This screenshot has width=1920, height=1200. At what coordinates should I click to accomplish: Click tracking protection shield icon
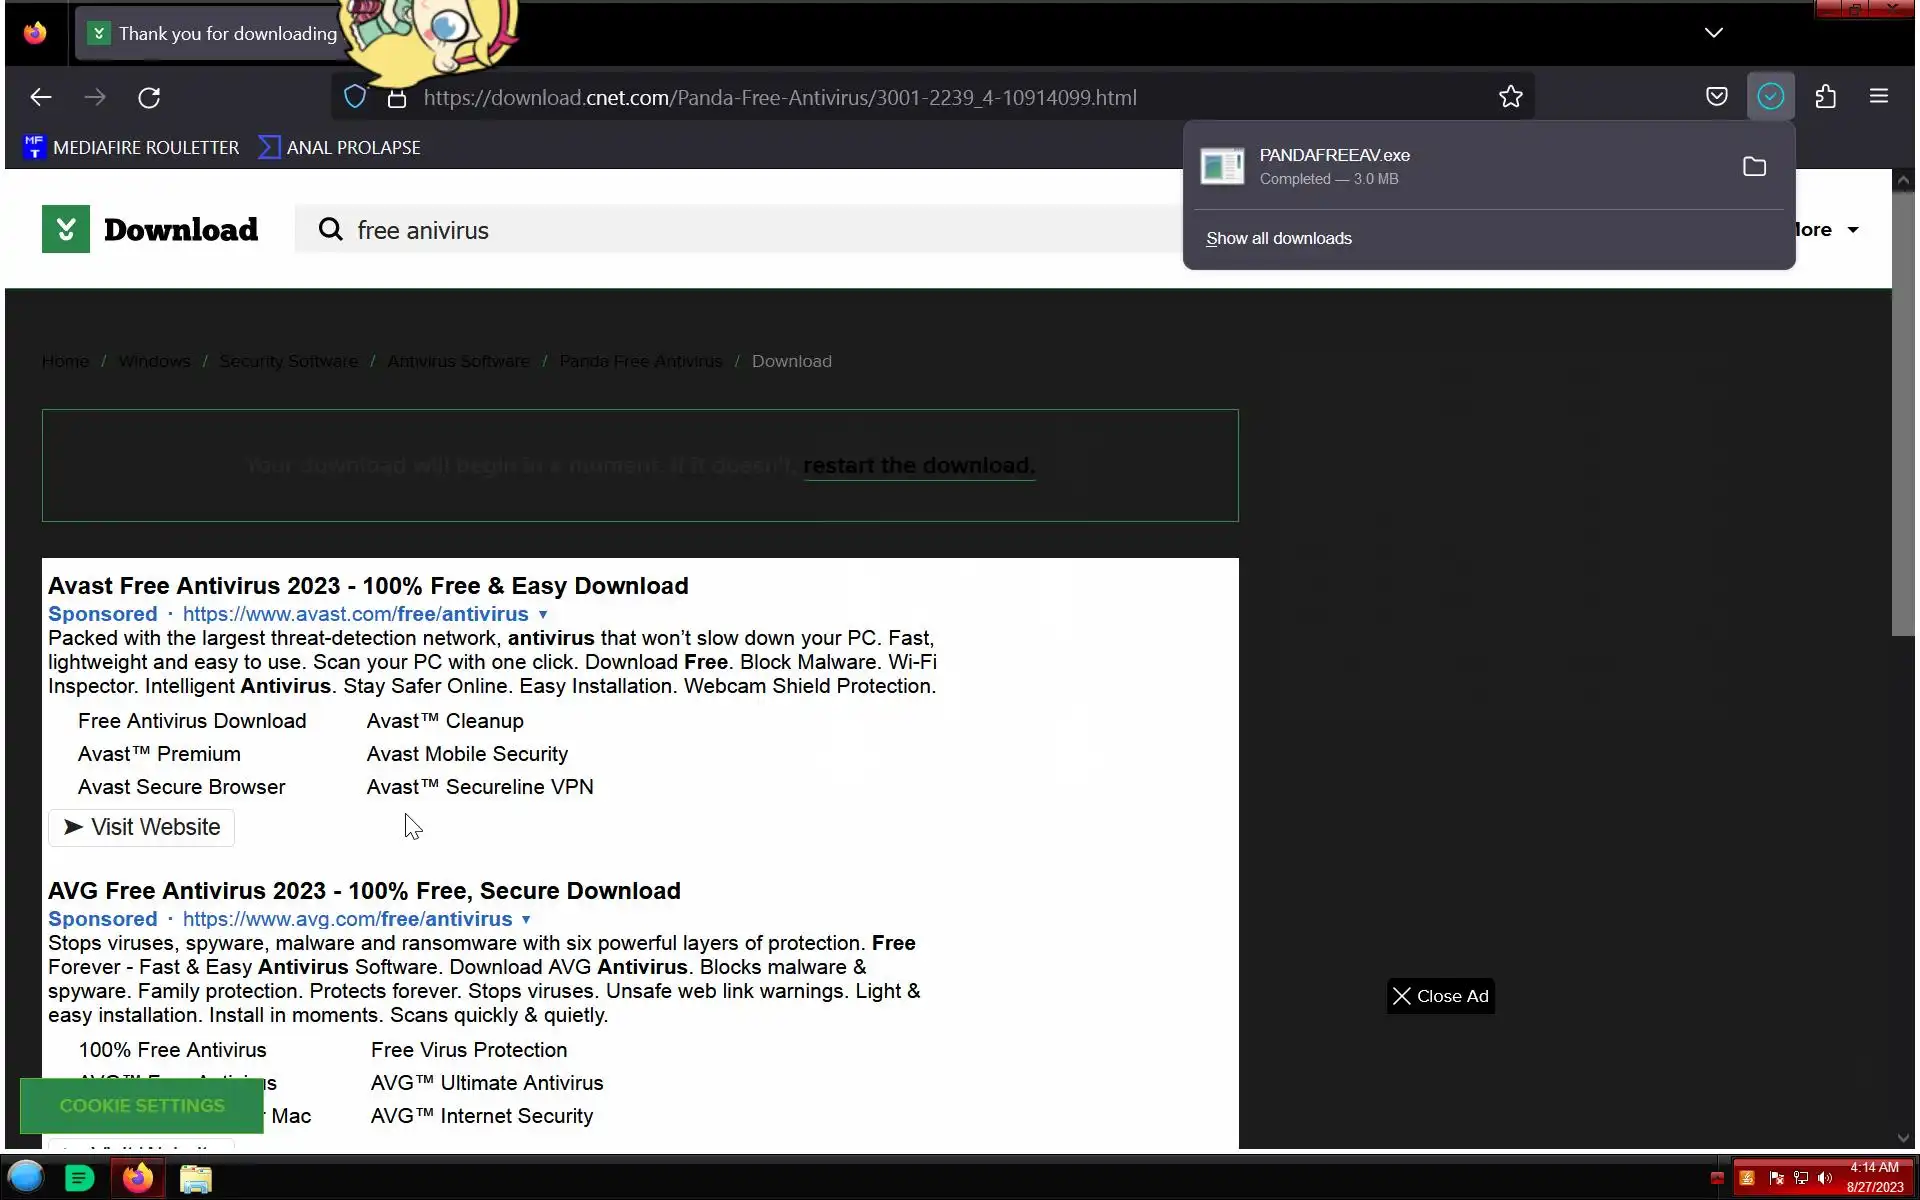(355, 97)
